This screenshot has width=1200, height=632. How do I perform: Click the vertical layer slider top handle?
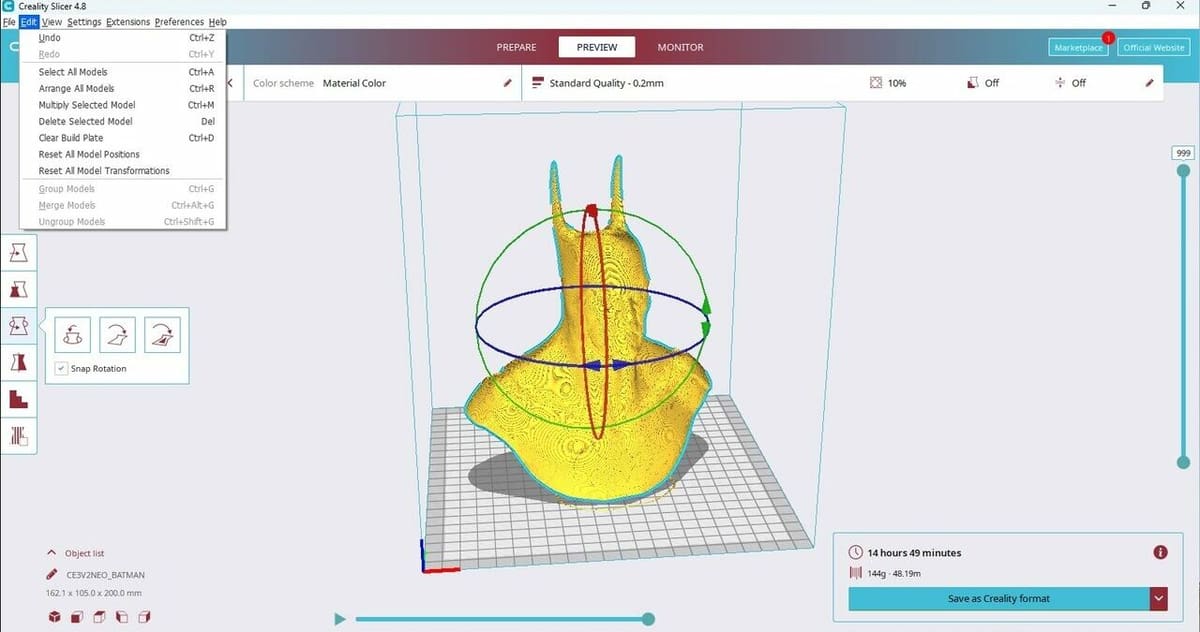[1183, 170]
